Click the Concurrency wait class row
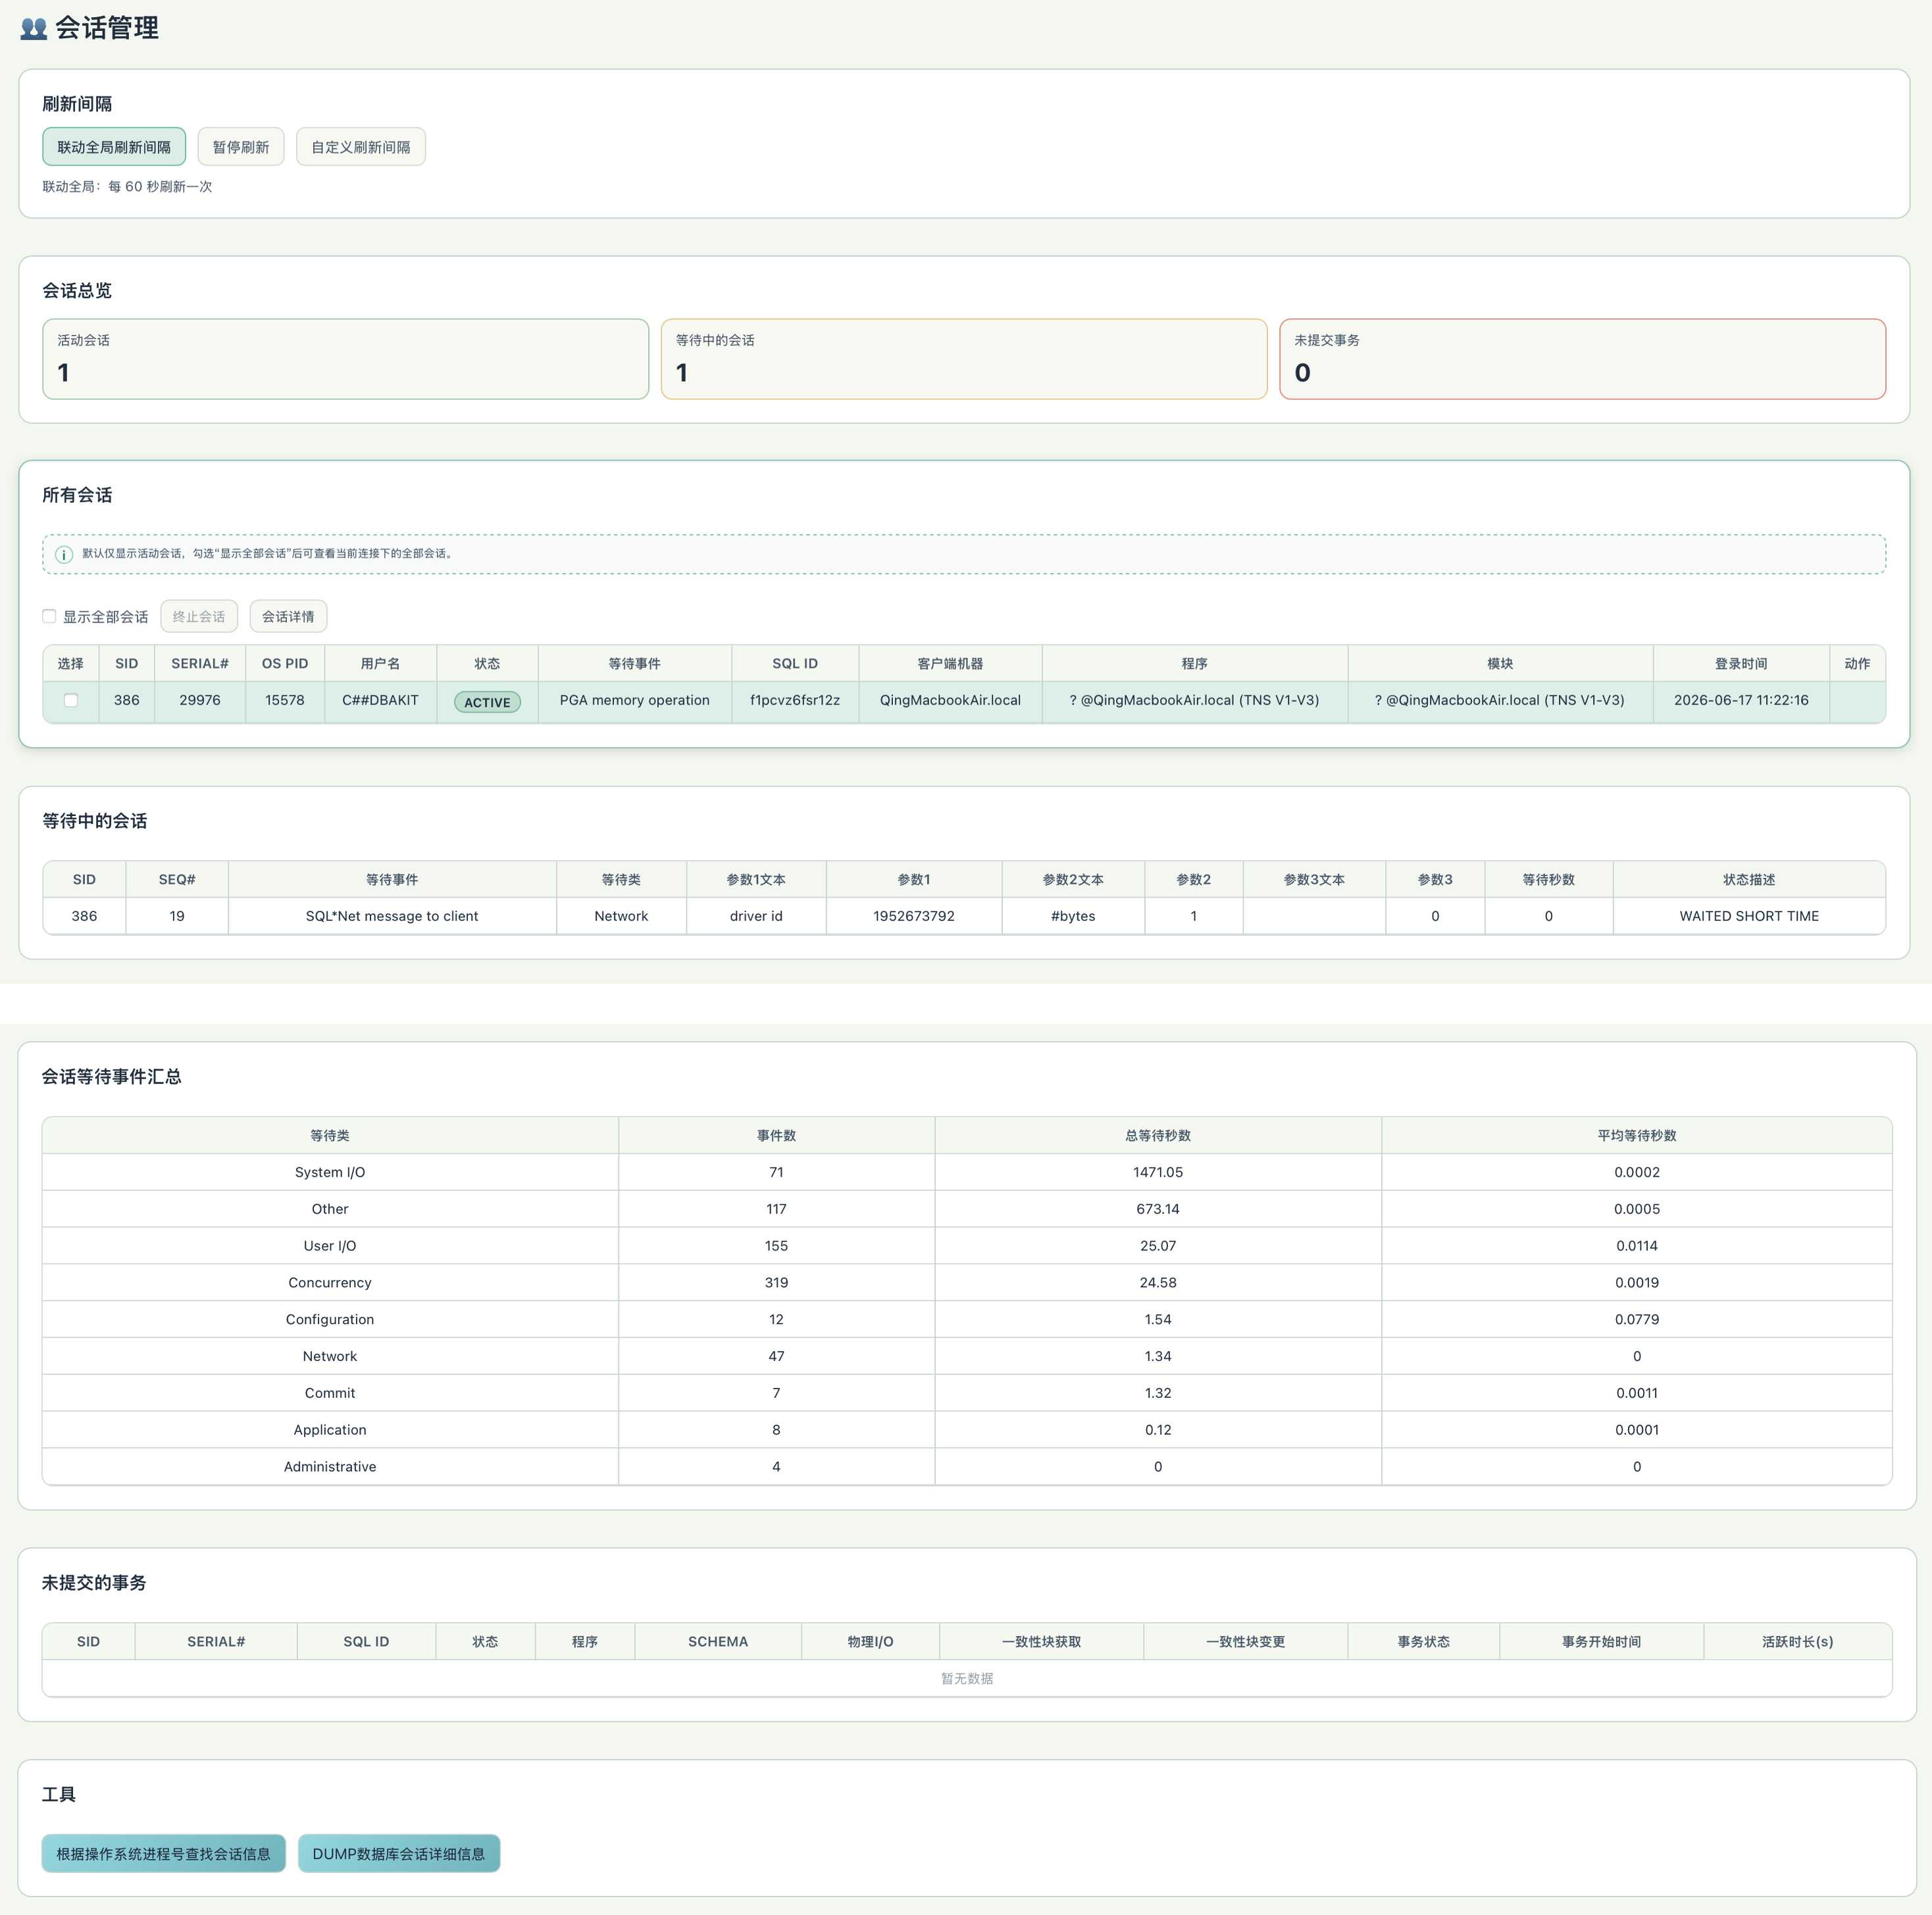Viewport: 1932px width, 1915px height. click(967, 1282)
